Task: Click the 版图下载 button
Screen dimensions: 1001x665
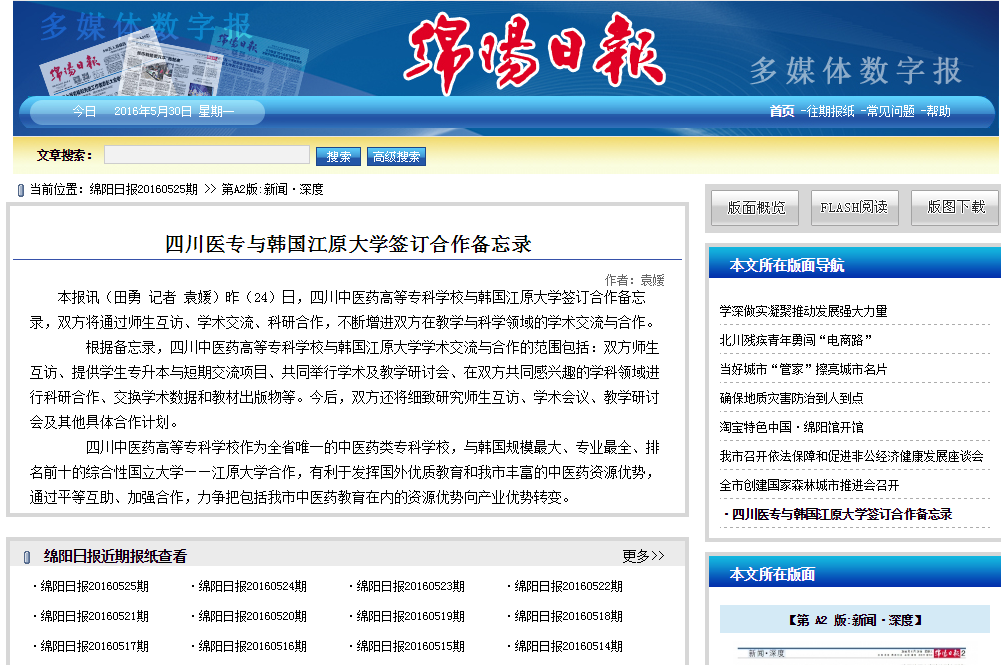Action: [955, 208]
